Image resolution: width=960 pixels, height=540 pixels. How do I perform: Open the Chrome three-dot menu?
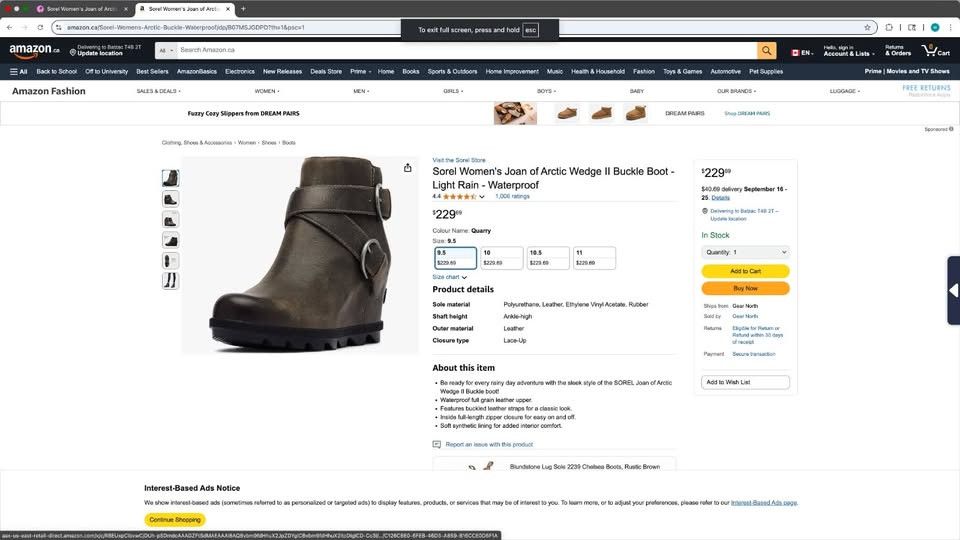pos(951,28)
